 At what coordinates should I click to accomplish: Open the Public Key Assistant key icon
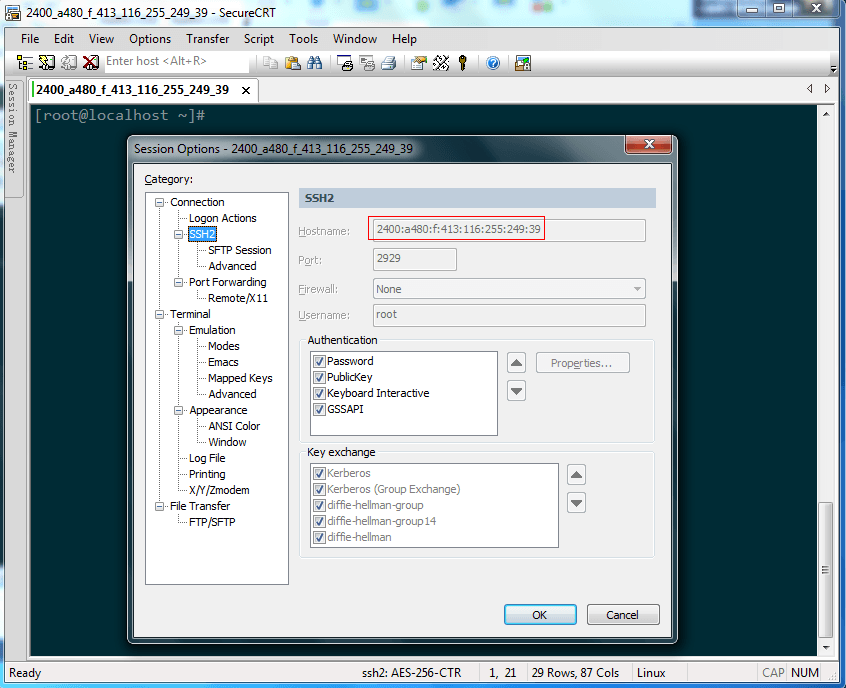(x=463, y=62)
